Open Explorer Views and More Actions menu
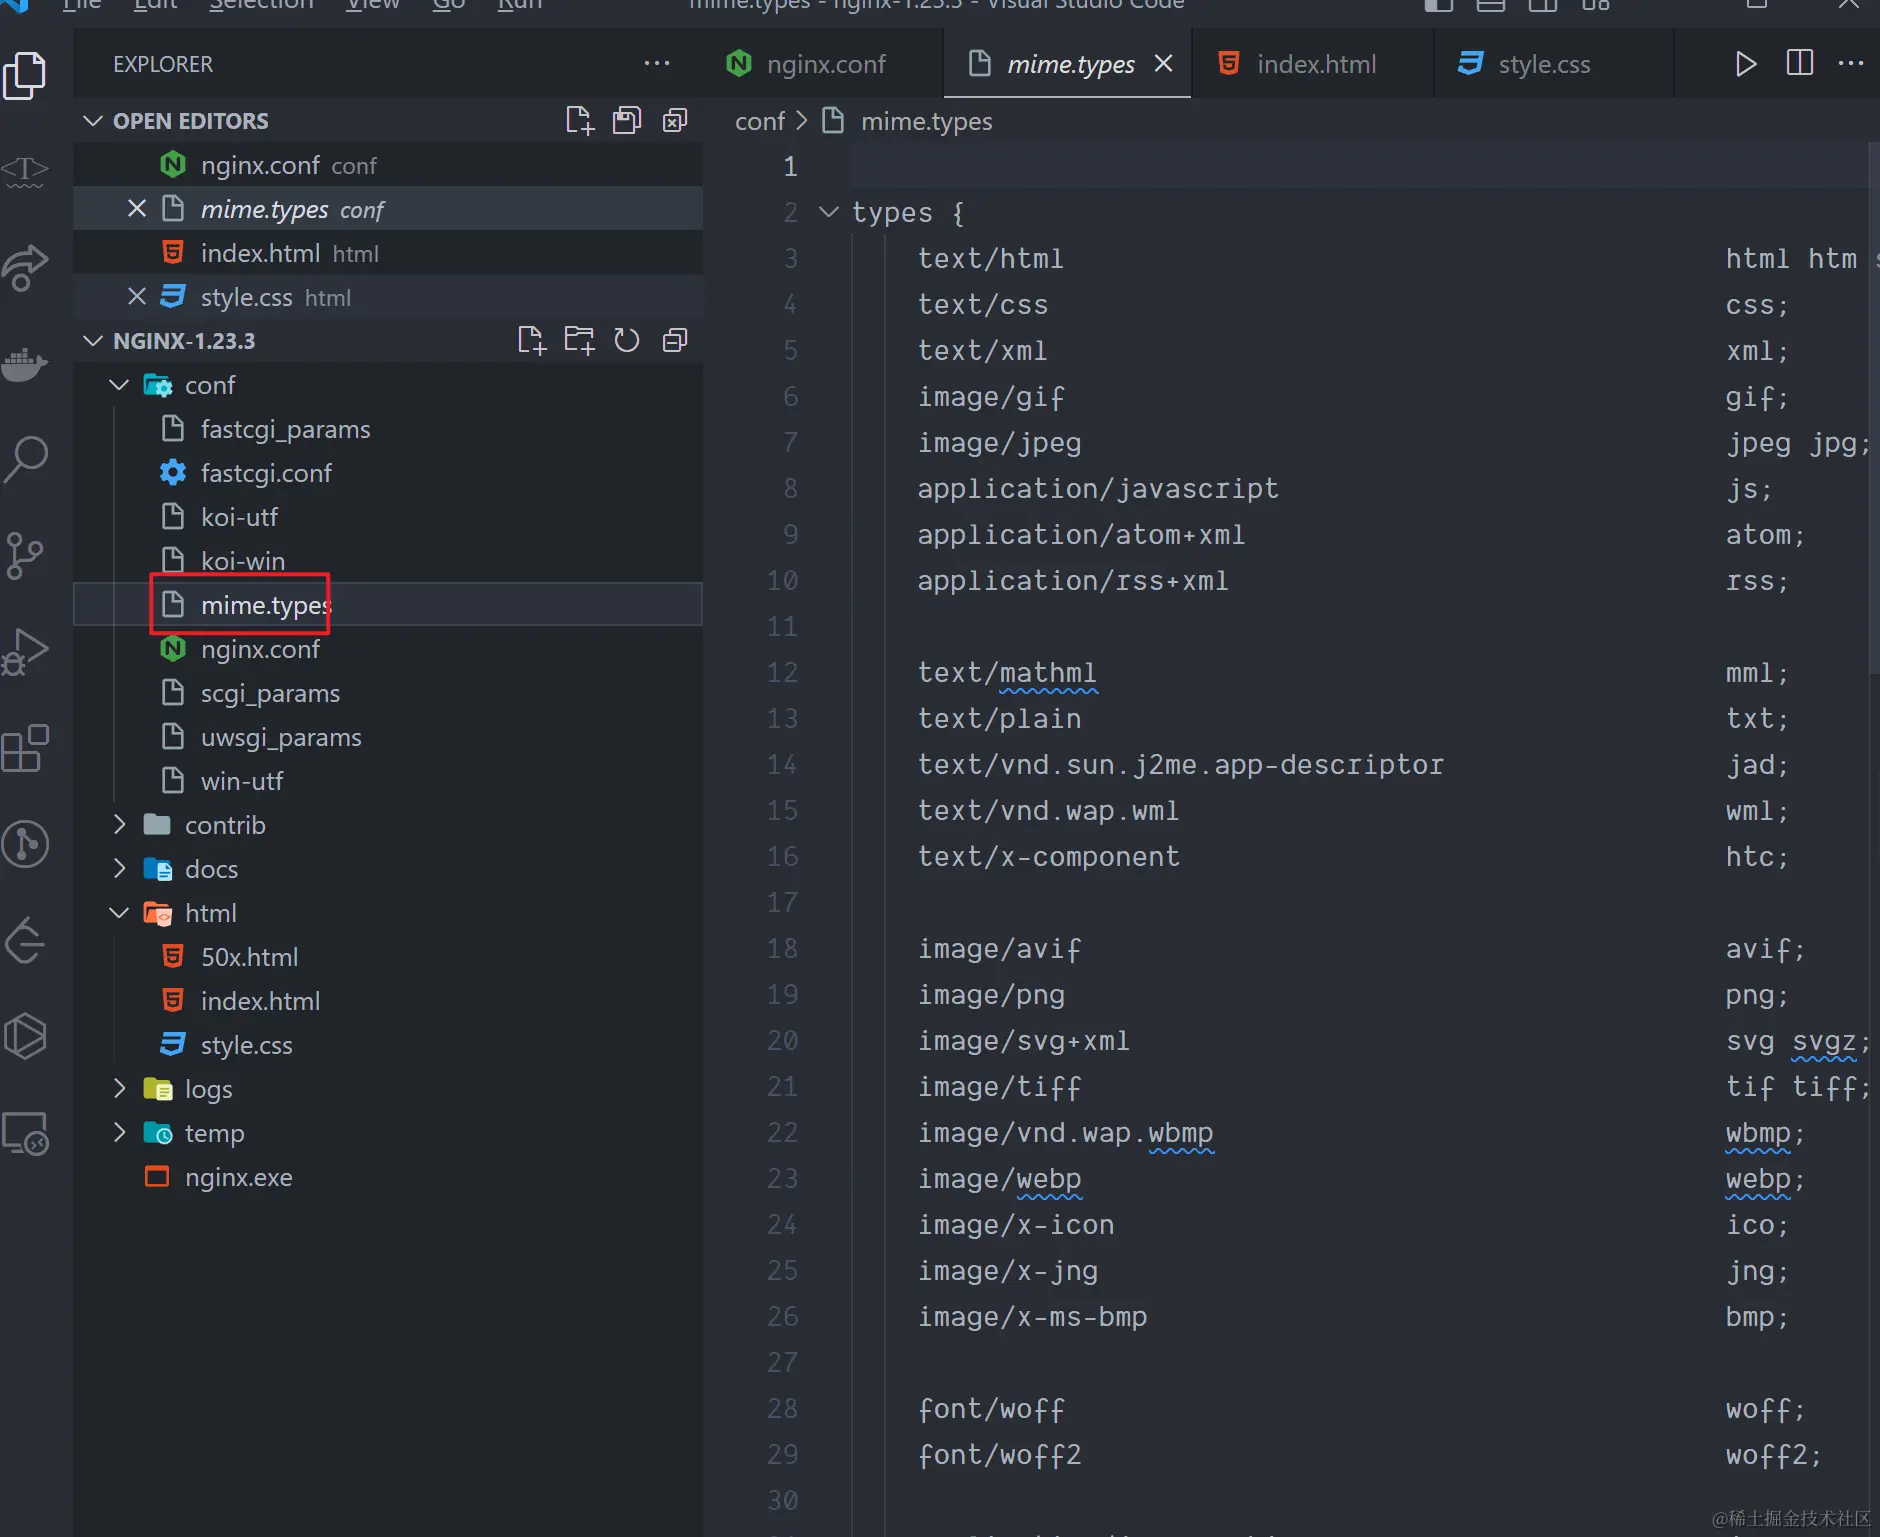The width and height of the screenshot is (1880, 1537). (x=657, y=63)
